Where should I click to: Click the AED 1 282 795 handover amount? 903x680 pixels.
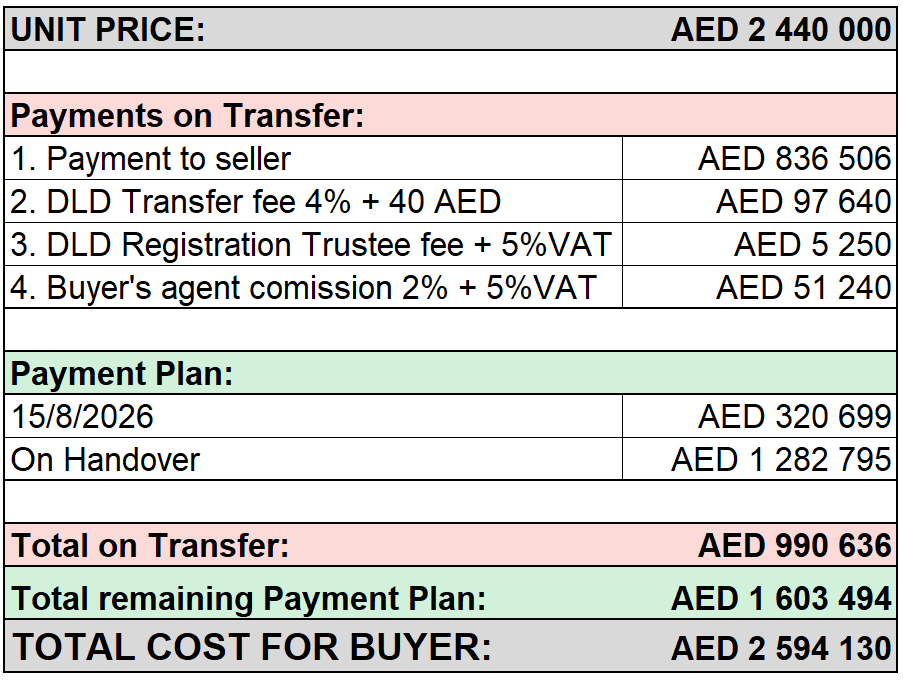pos(781,459)
